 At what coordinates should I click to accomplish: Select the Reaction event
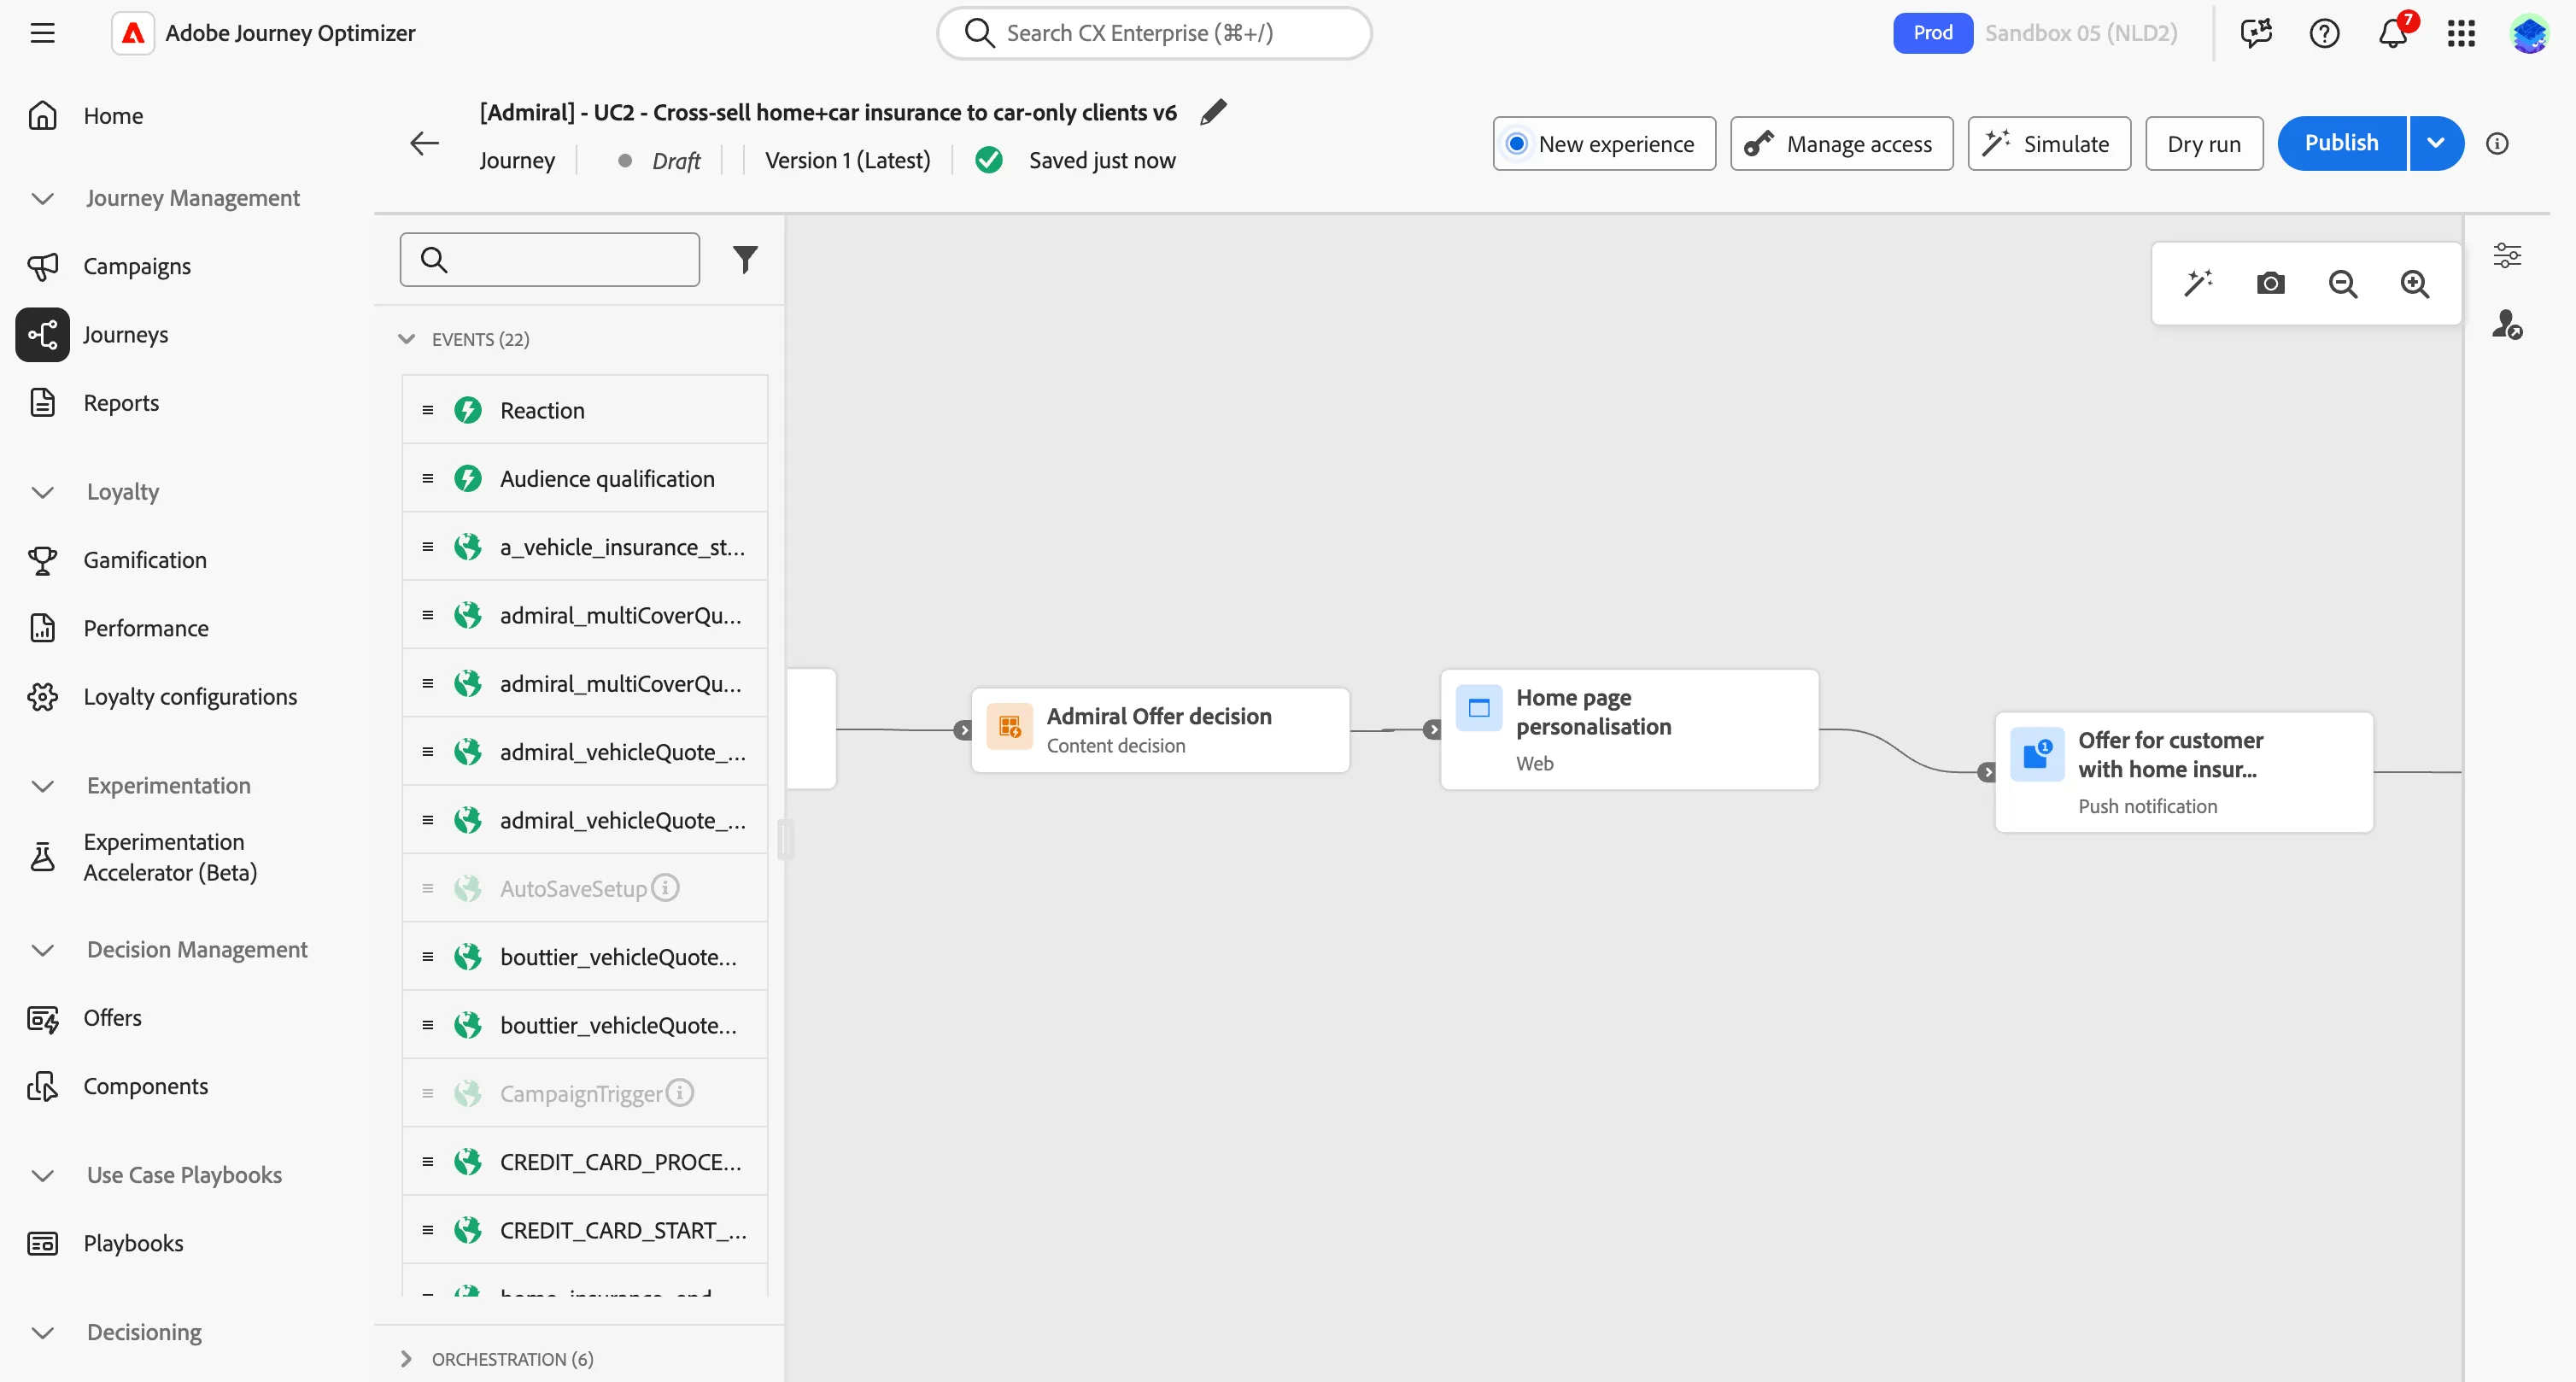point(585,410)
